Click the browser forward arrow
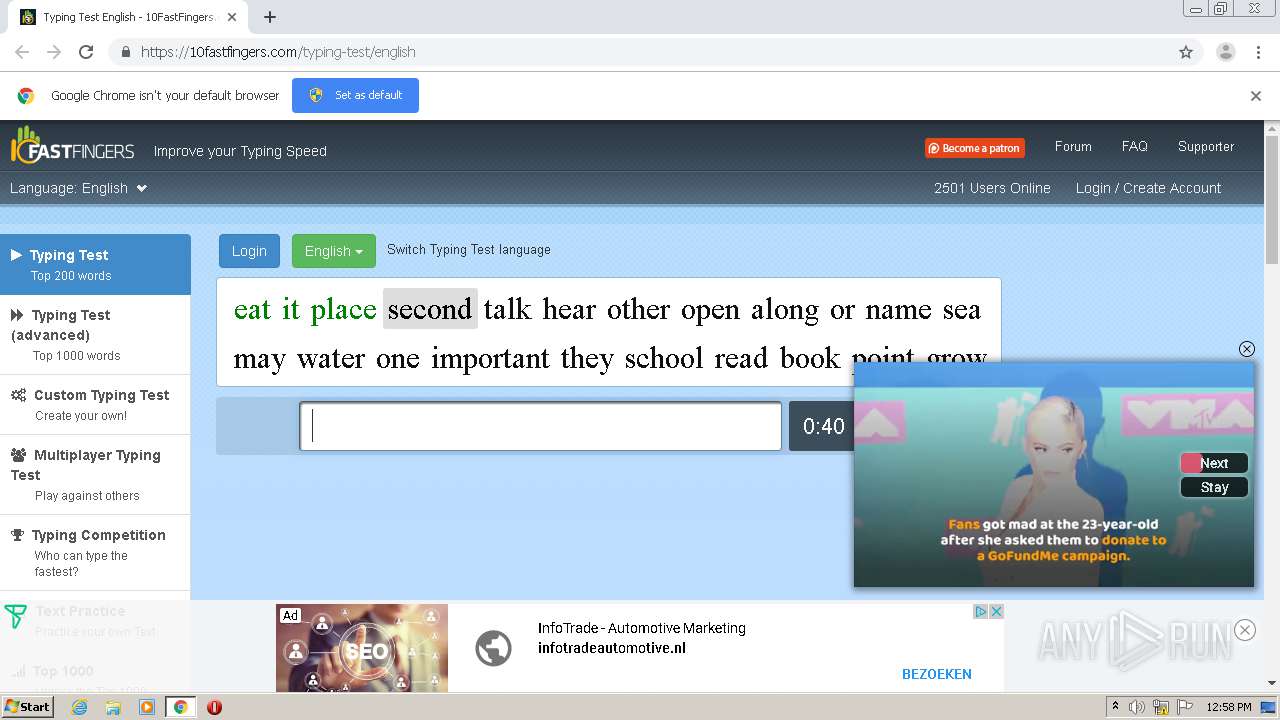The height and width of the screenshot is (720, 1280). click(x=54, y=52)
